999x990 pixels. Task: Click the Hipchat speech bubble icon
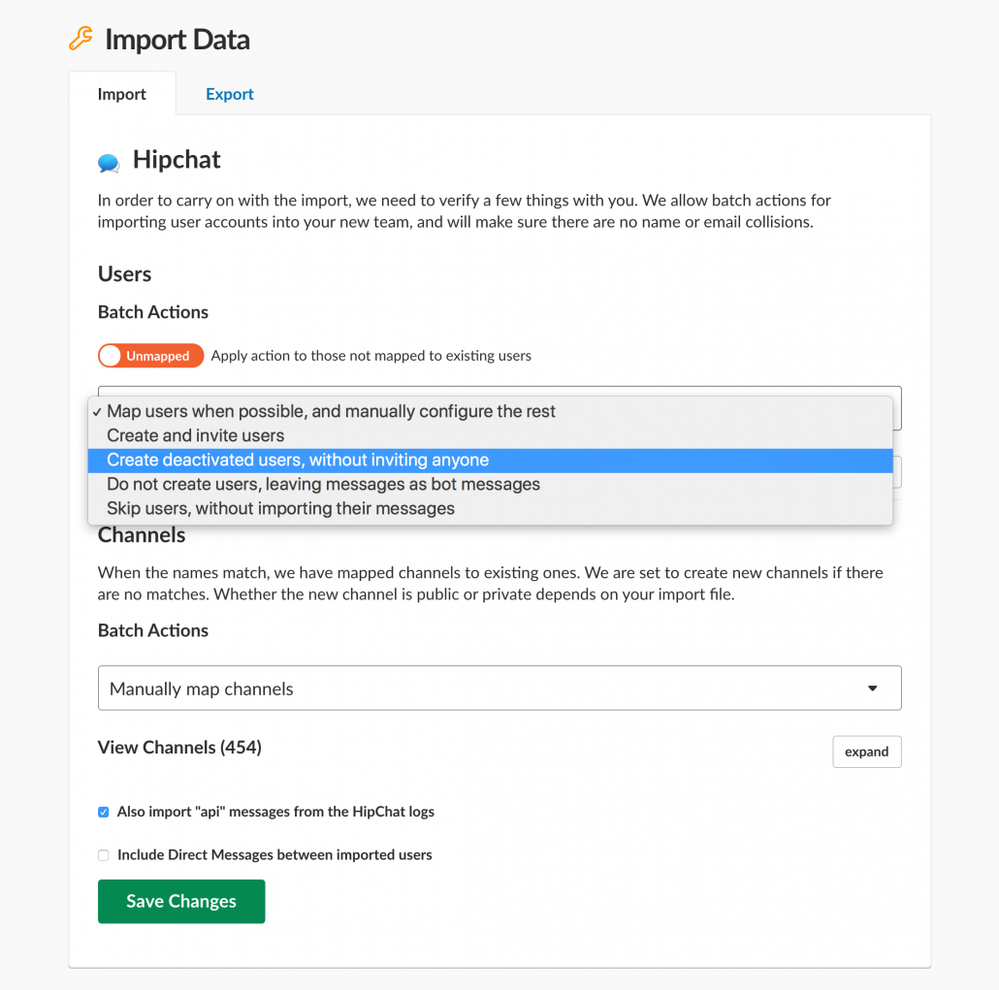pyautogui.click(x=108, y=163)
